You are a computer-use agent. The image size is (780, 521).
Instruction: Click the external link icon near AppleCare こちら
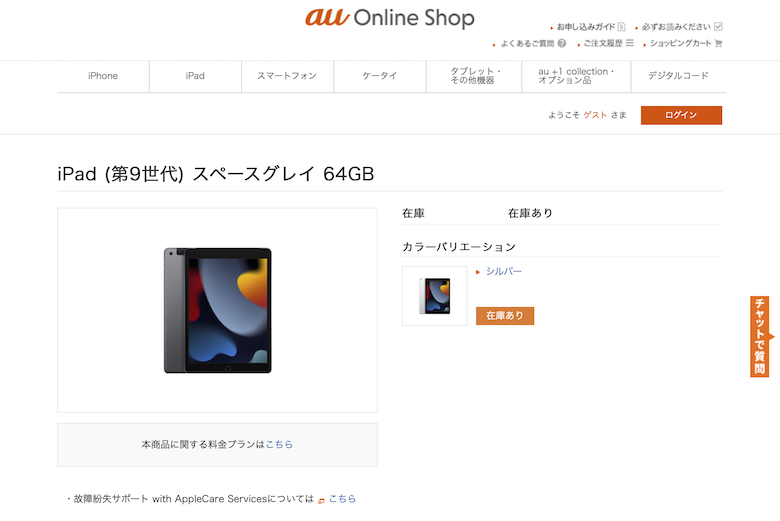(x=321, y=501)
